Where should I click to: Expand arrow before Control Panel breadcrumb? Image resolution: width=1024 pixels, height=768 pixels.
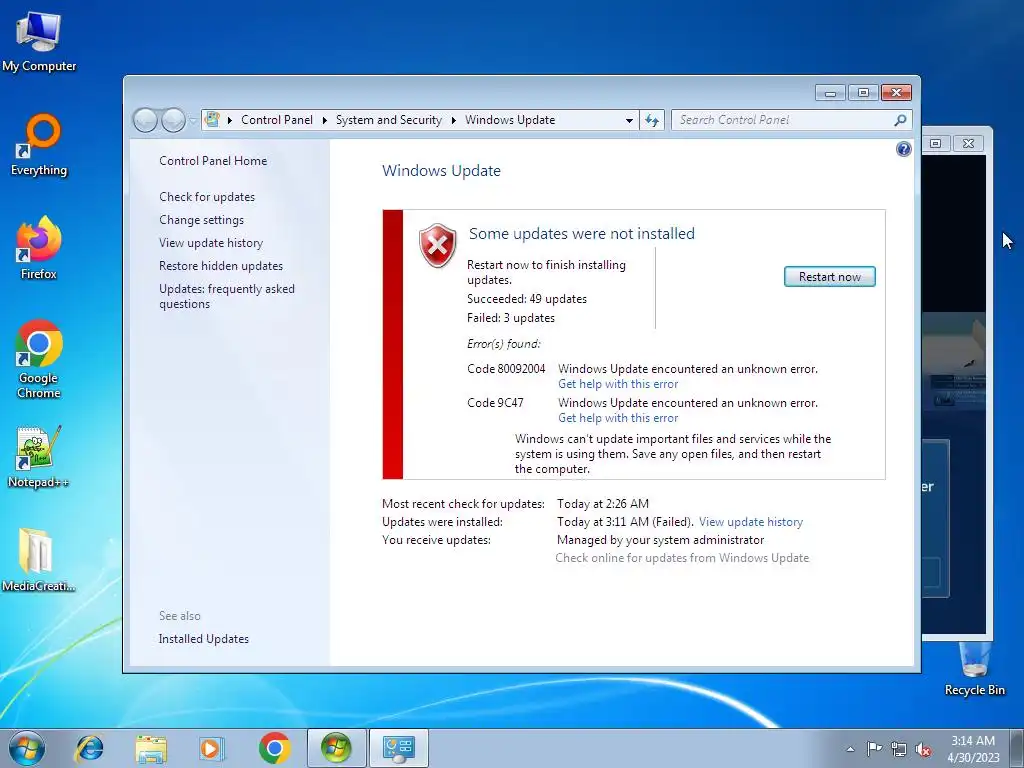[x=230, y=120]
